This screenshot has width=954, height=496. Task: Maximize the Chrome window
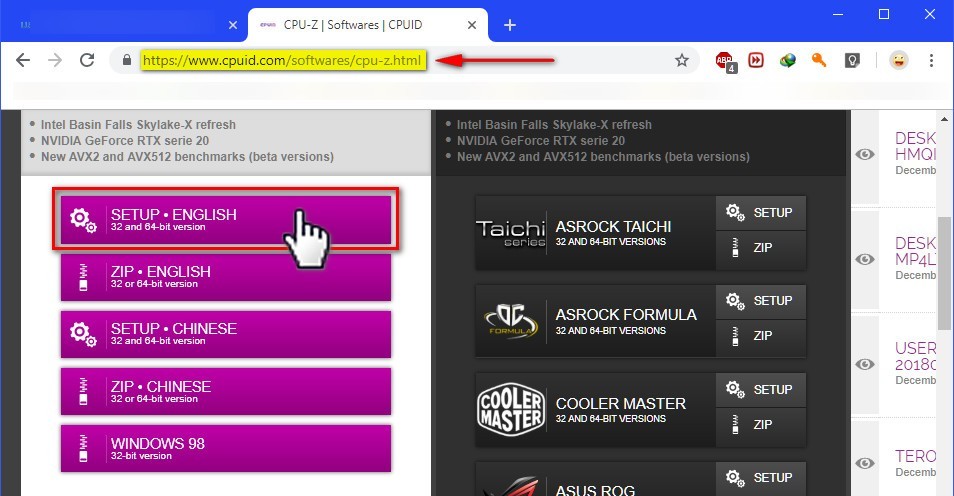click(884, 14)
